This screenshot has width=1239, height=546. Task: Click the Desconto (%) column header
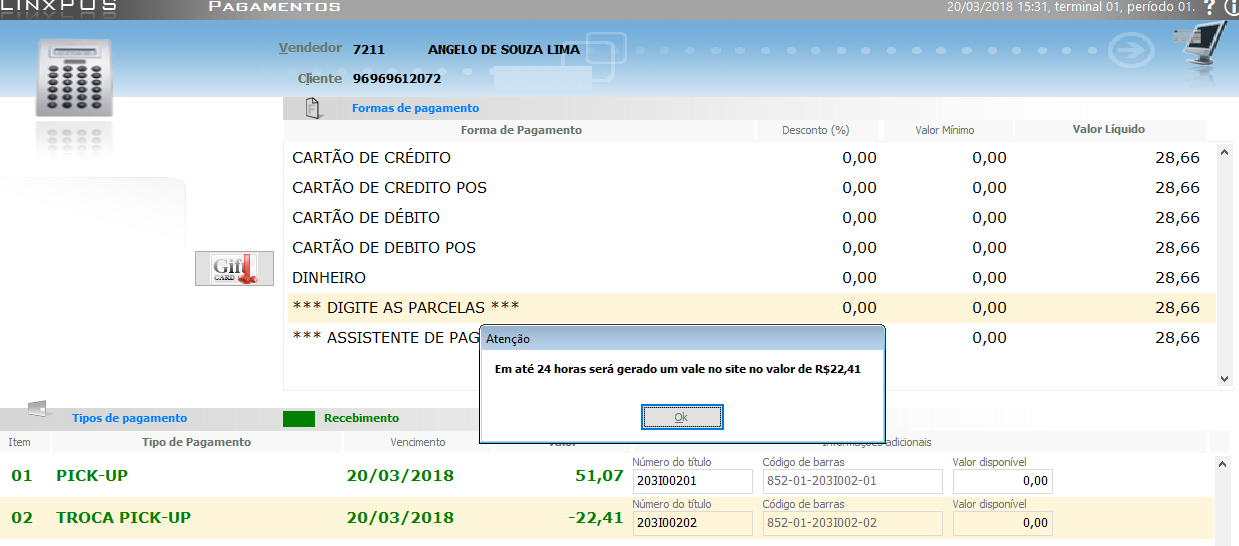[816, 130]
